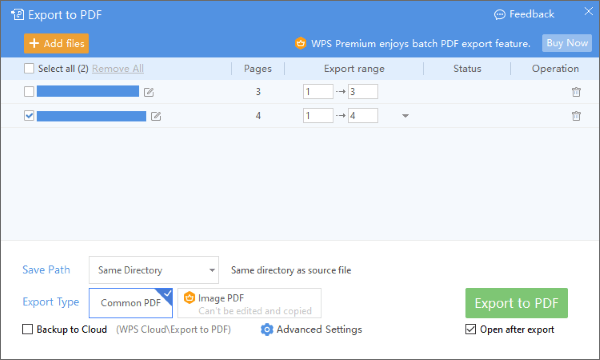Click start page field of 4-page file
Viewport: 600px width, 360px height.
(x=318, y=116)
